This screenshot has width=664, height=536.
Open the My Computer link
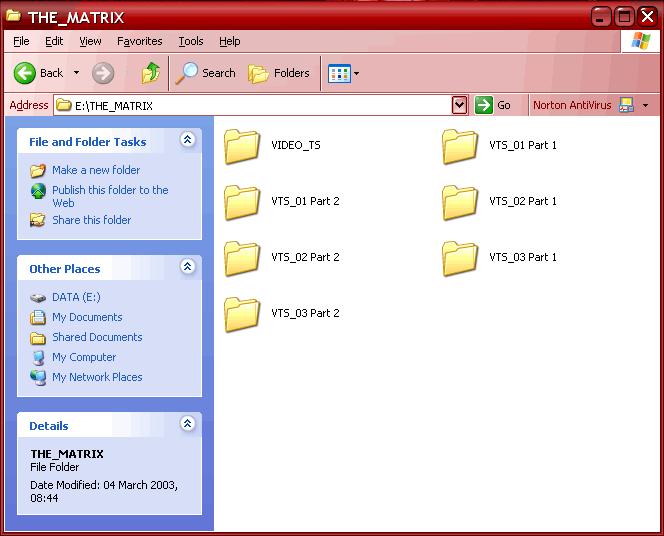pos(84,357)
